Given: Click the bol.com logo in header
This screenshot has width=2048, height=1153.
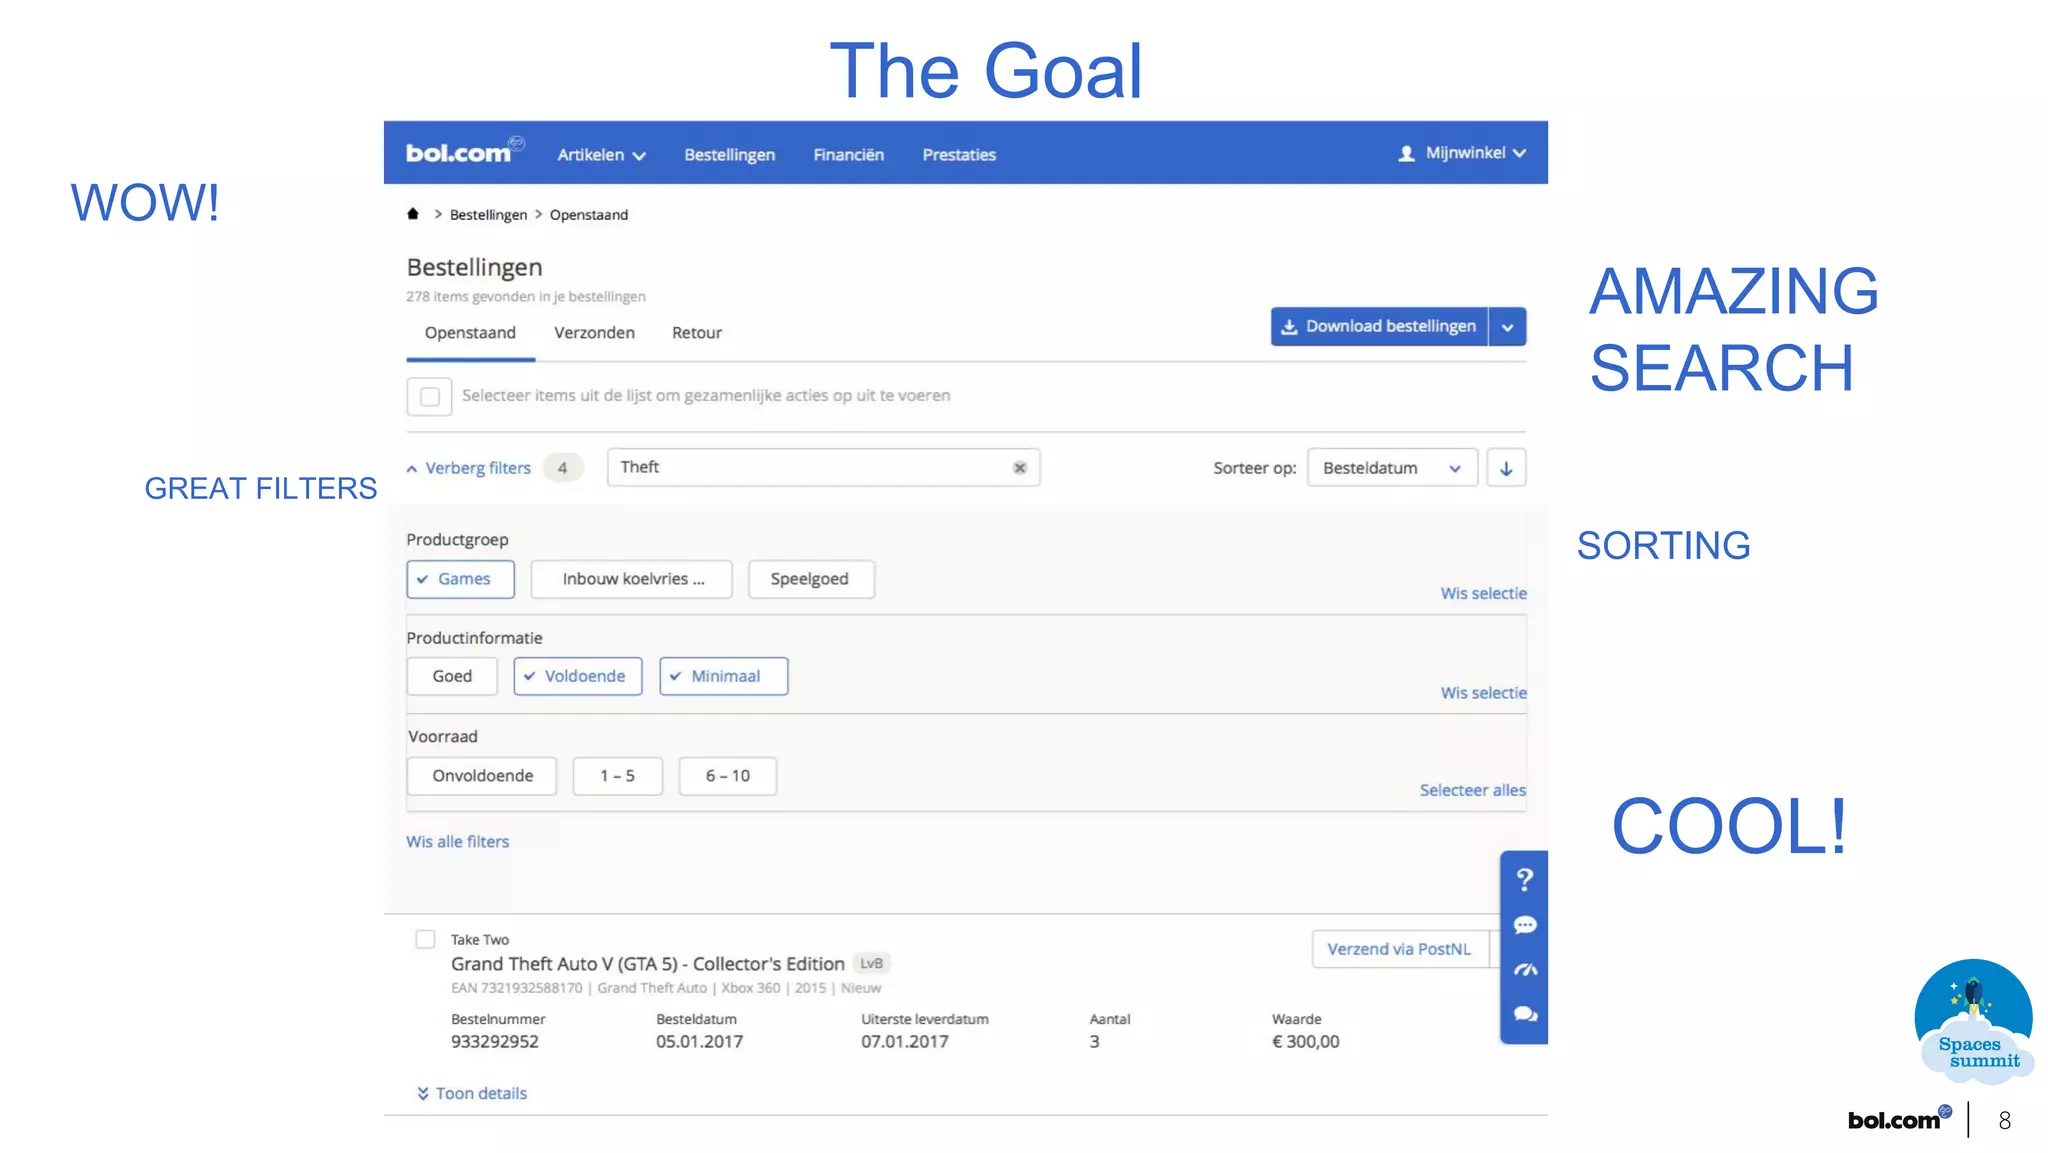Looking at the screenshot, I should pyautogui.click(x=465, y=151).
